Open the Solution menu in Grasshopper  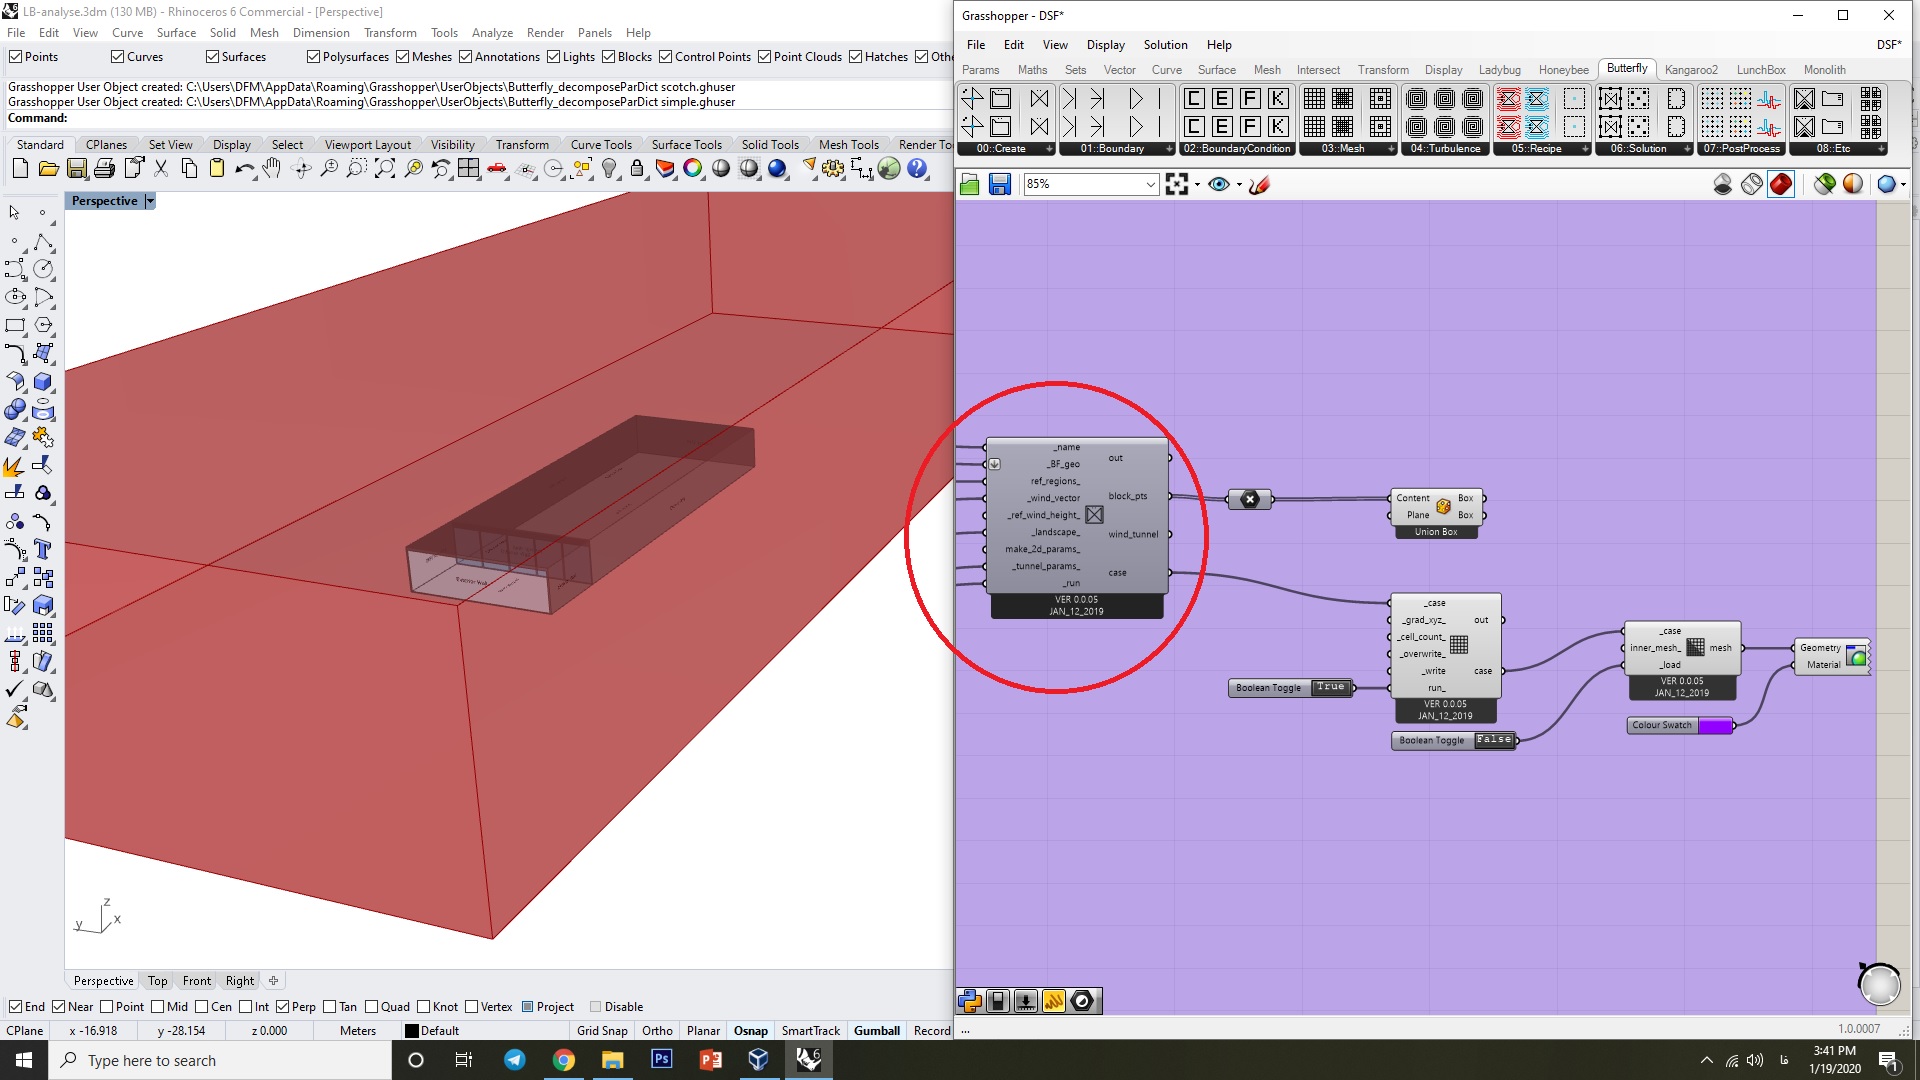coord(1165,45)
